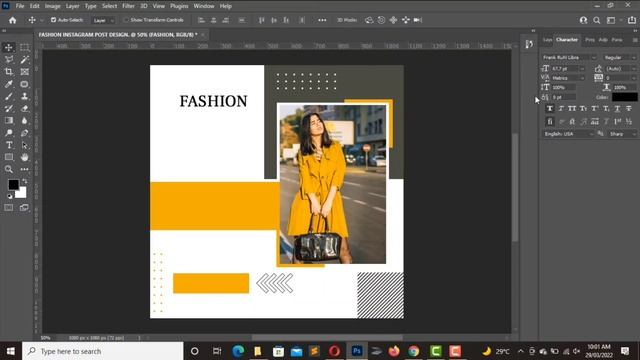Open the (Auto) leading dropdown

(633, 69)
